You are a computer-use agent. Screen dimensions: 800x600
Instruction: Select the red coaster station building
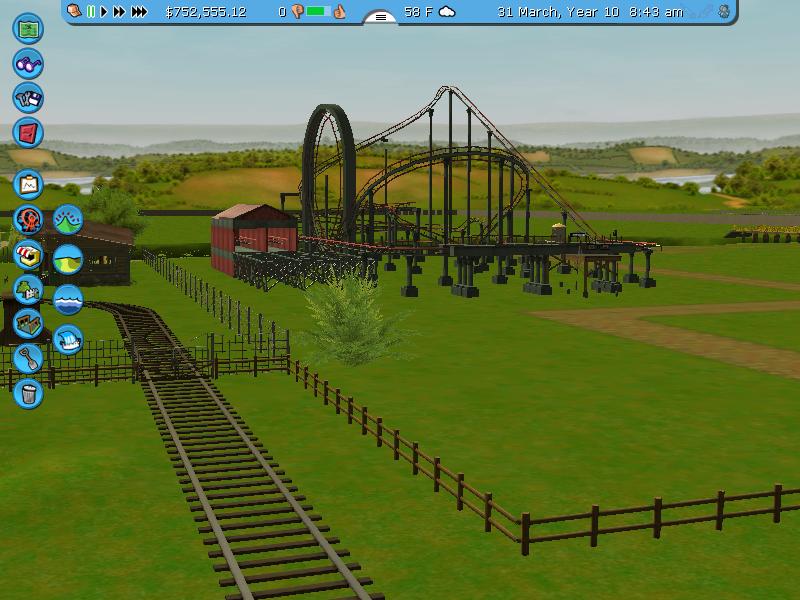coord(254,238)
